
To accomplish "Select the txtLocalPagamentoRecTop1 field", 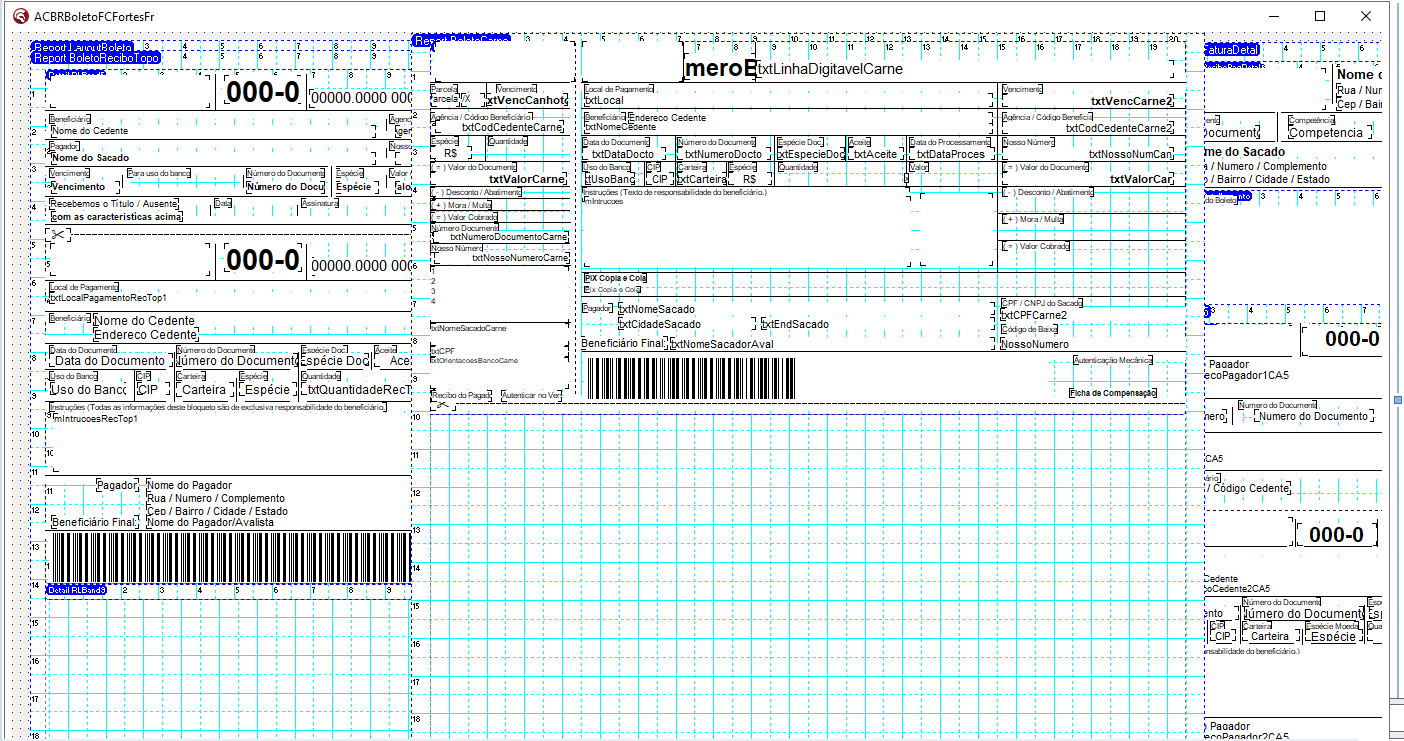I will coord(108,298).
